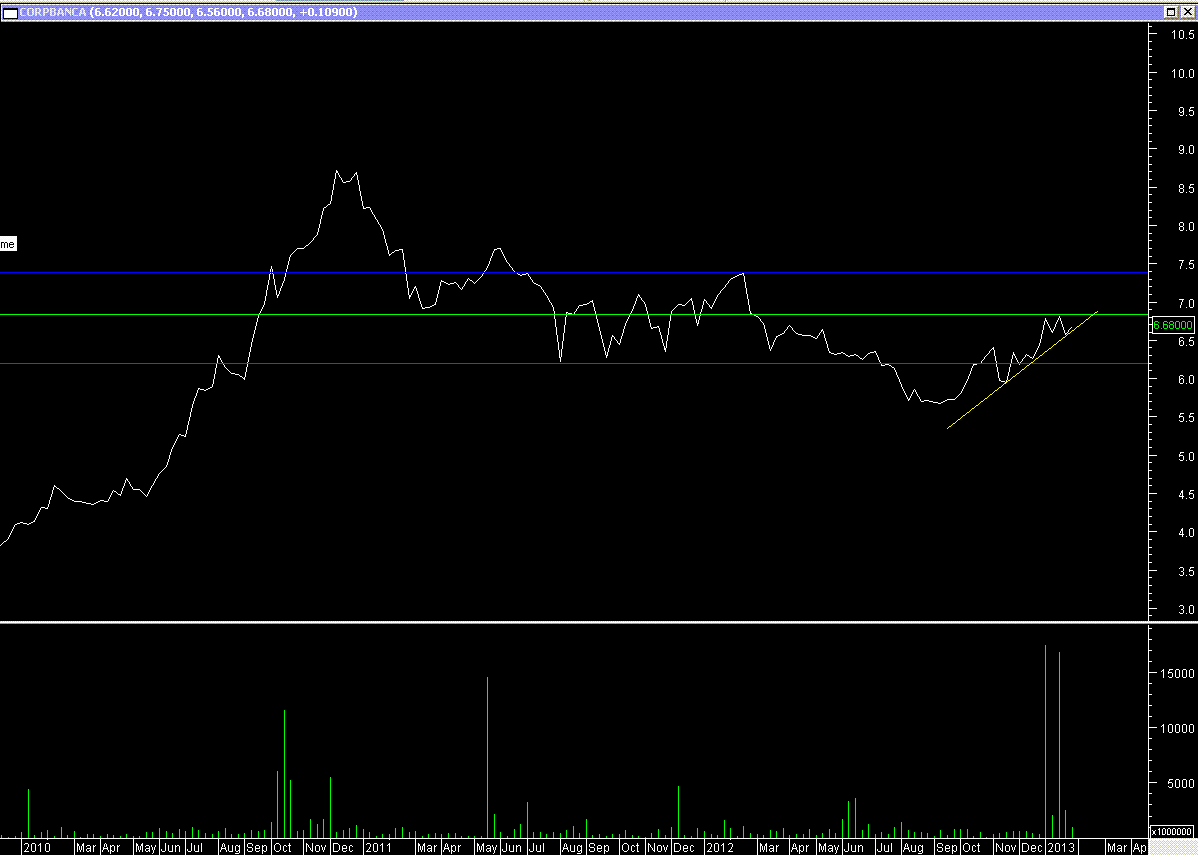Select the green horizontal line near 6.85

573,315
